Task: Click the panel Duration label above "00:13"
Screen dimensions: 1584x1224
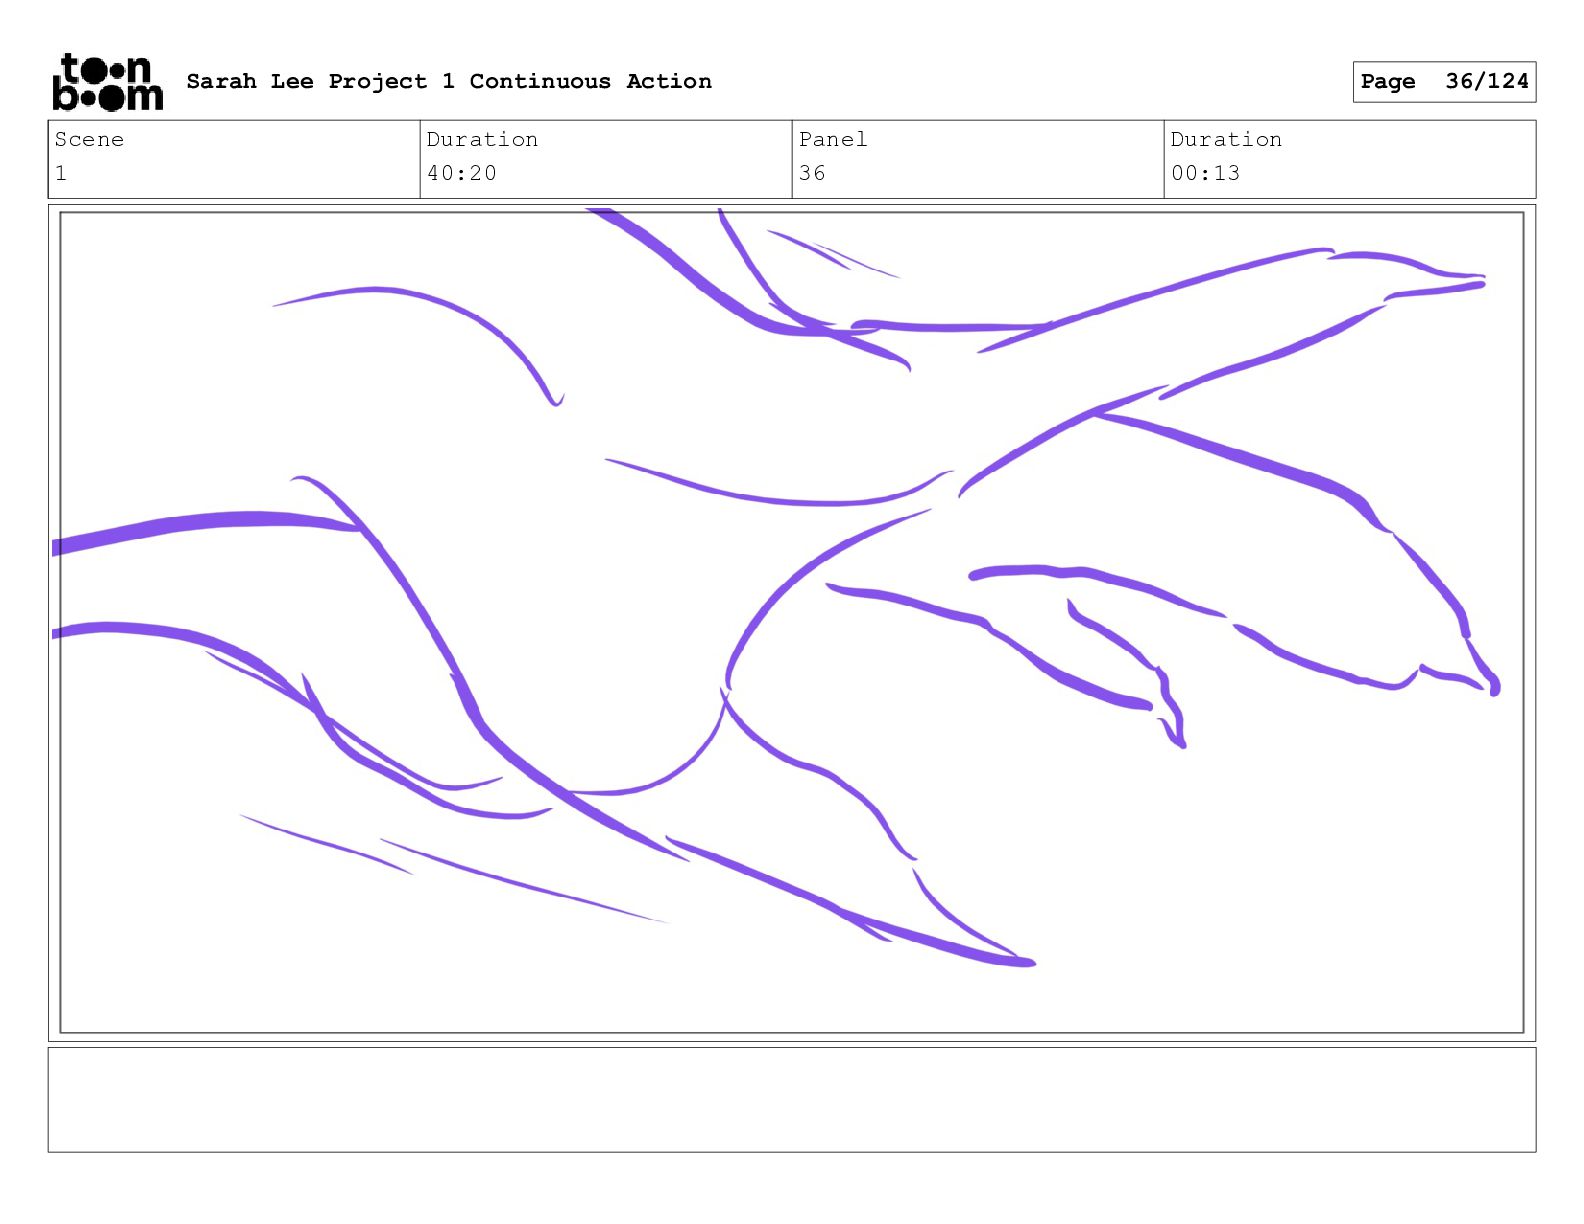Action: (x=1226, y=139)
